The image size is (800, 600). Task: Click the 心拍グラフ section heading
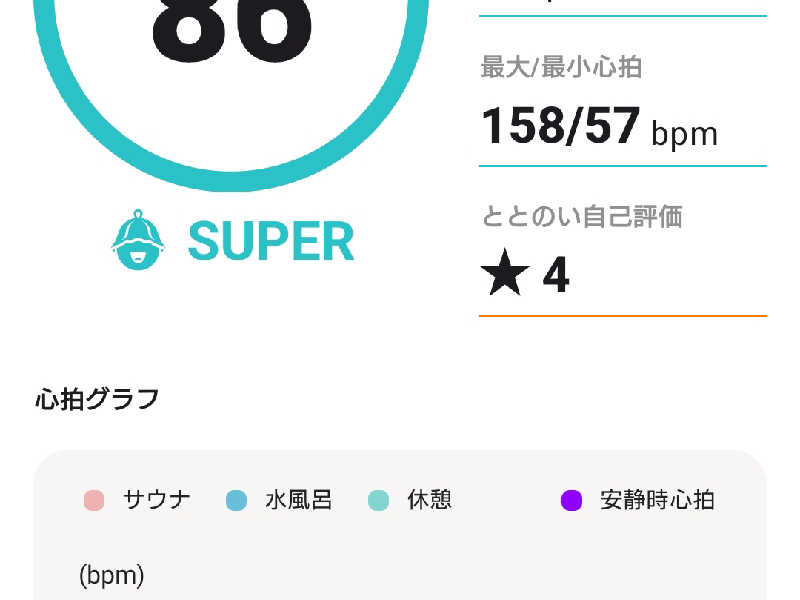pyautogui.click(x=97, y=399)
